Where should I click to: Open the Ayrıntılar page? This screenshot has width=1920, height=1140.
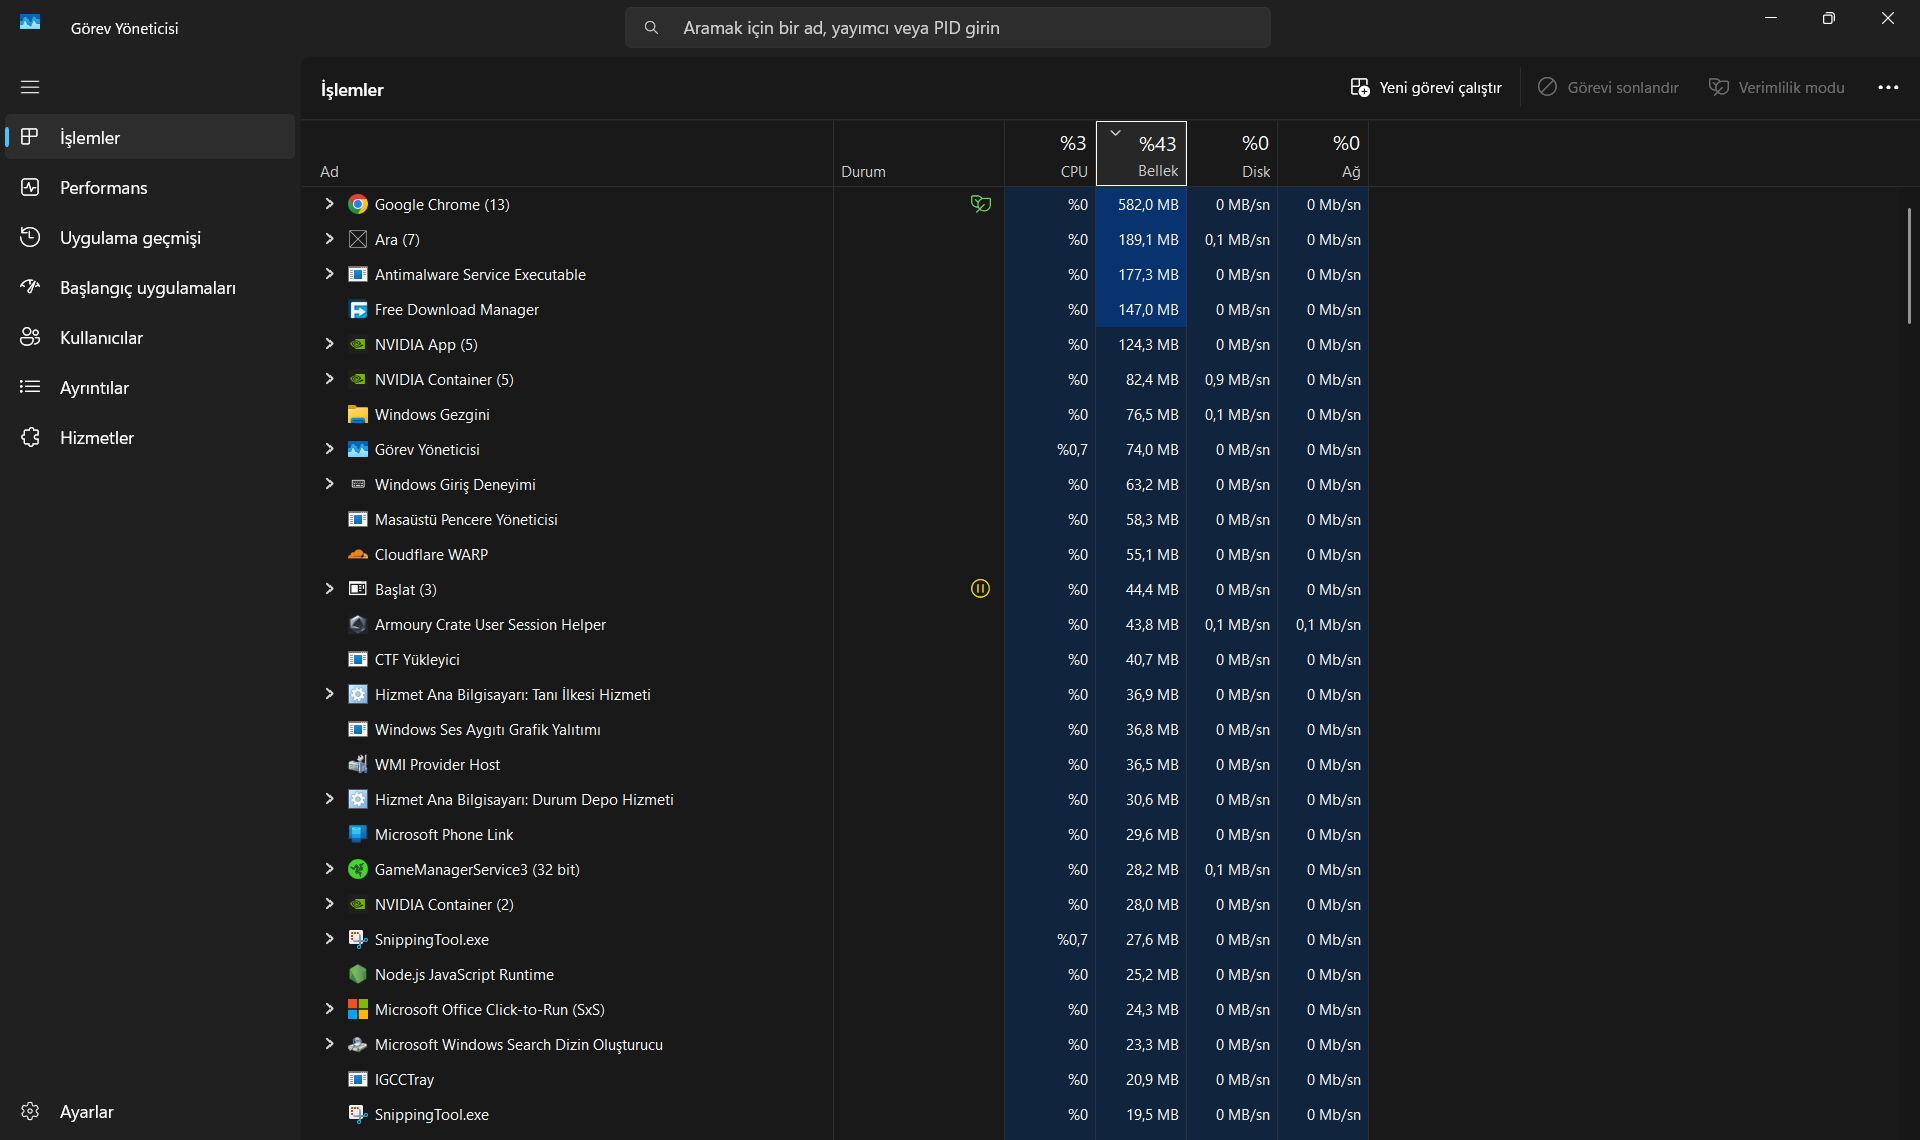click(150, 387)
